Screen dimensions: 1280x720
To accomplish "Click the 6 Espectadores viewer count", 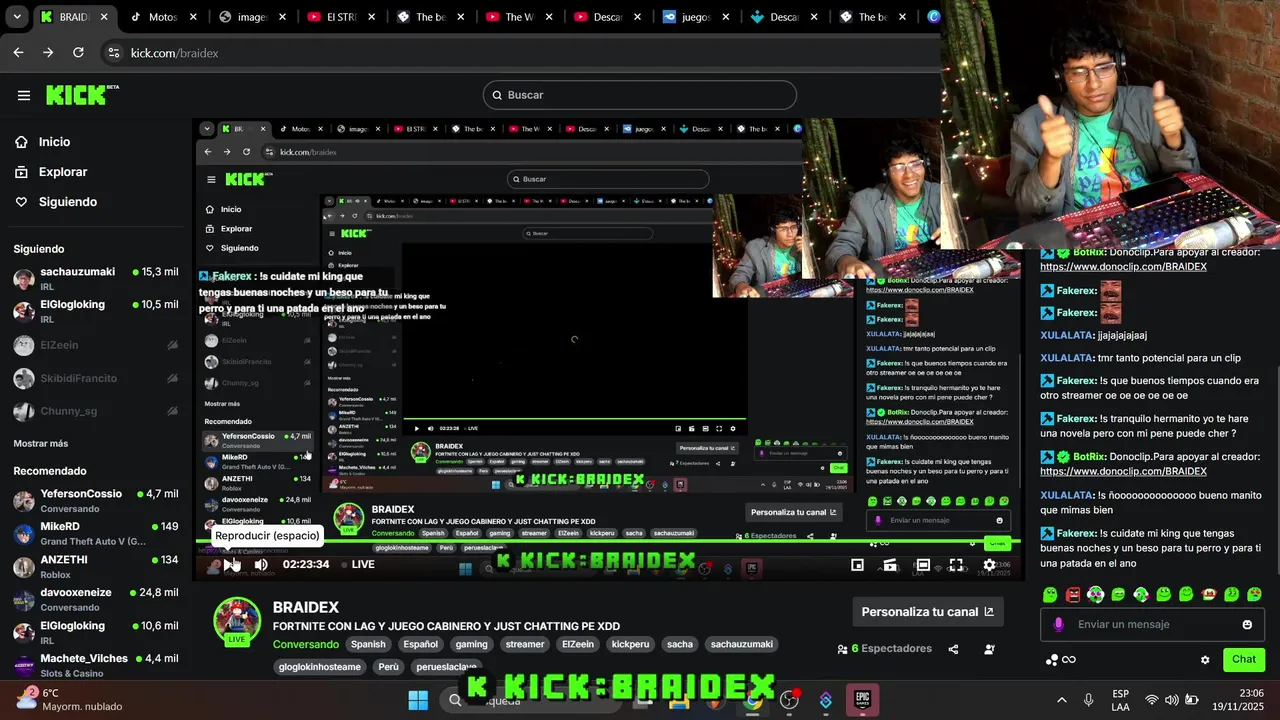I will click(884, 649).
